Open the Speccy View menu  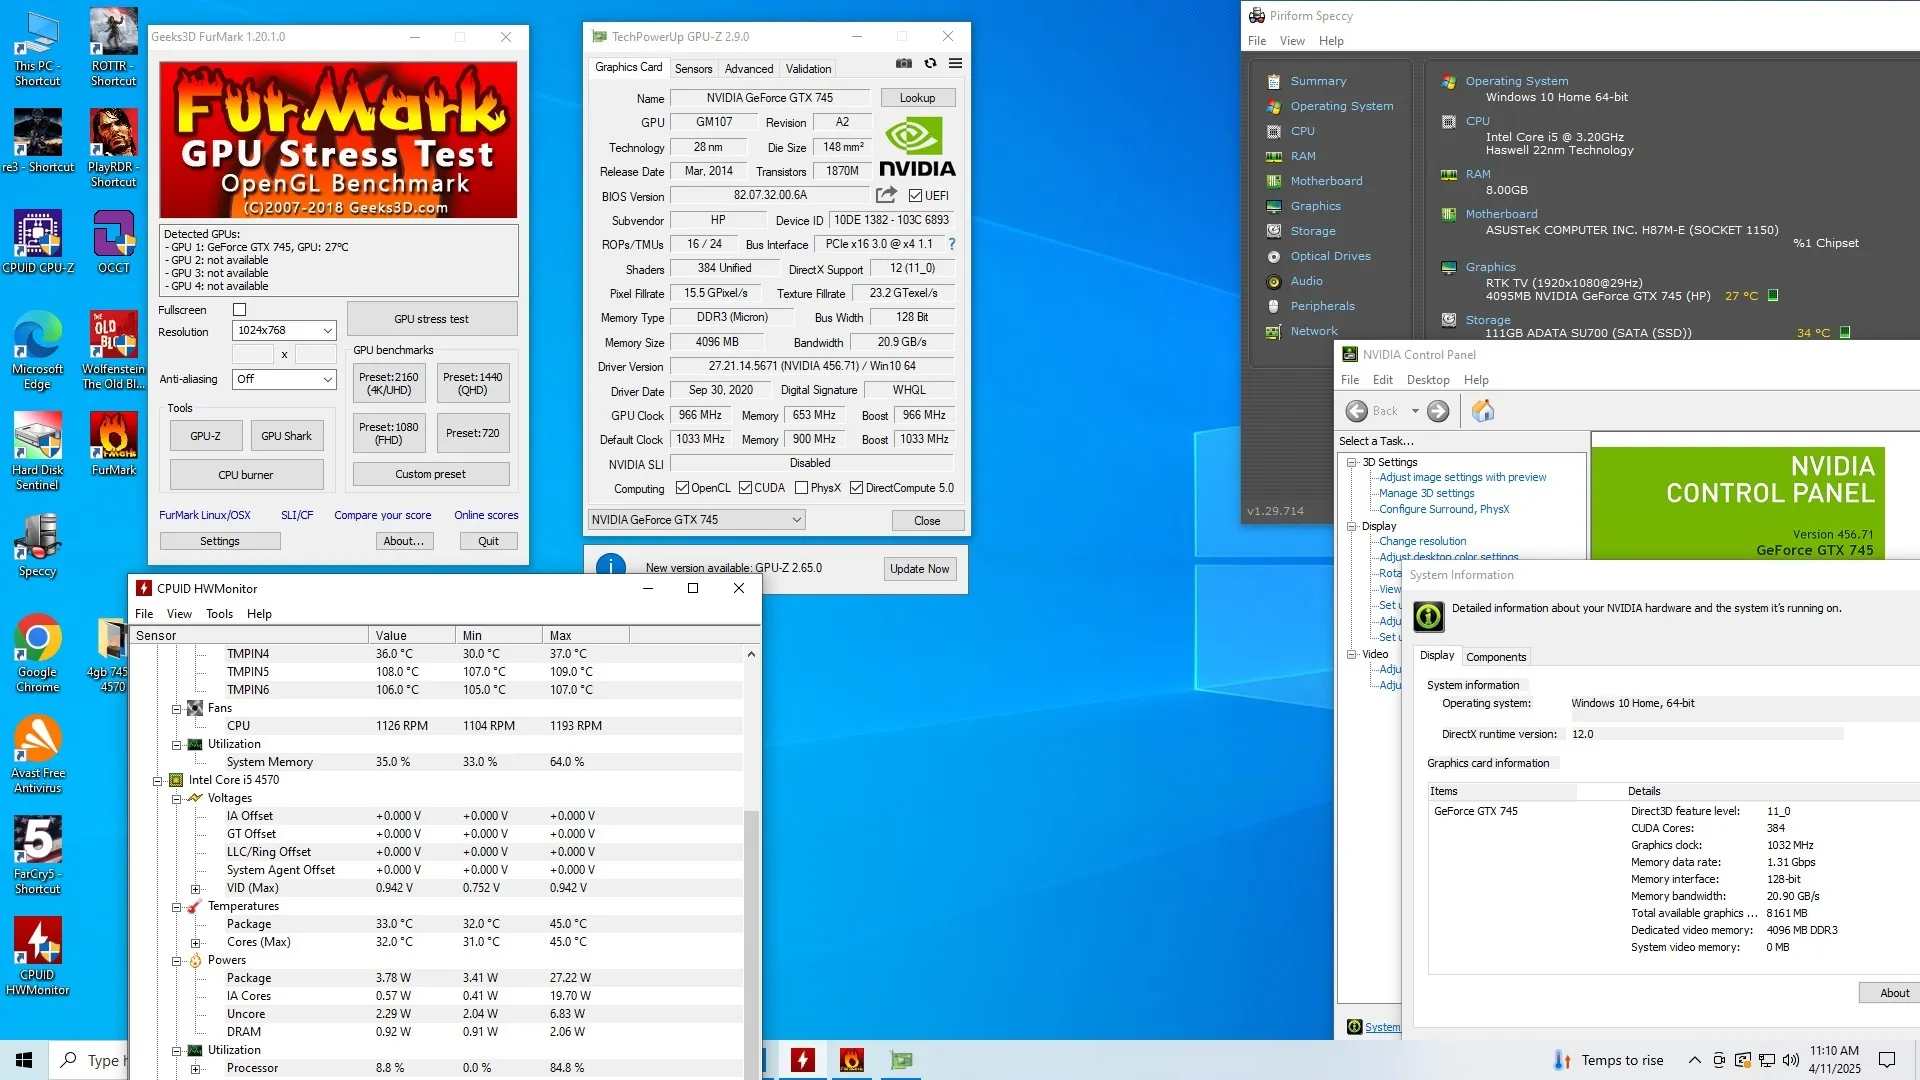1292,41
